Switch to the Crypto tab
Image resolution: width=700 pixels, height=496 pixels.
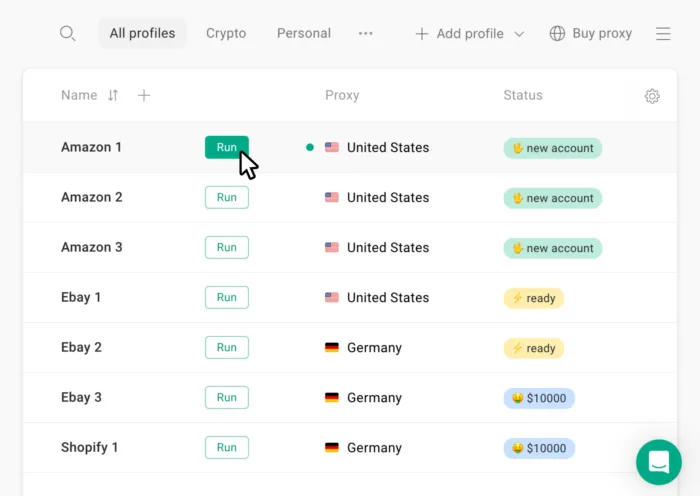(226, 33)
